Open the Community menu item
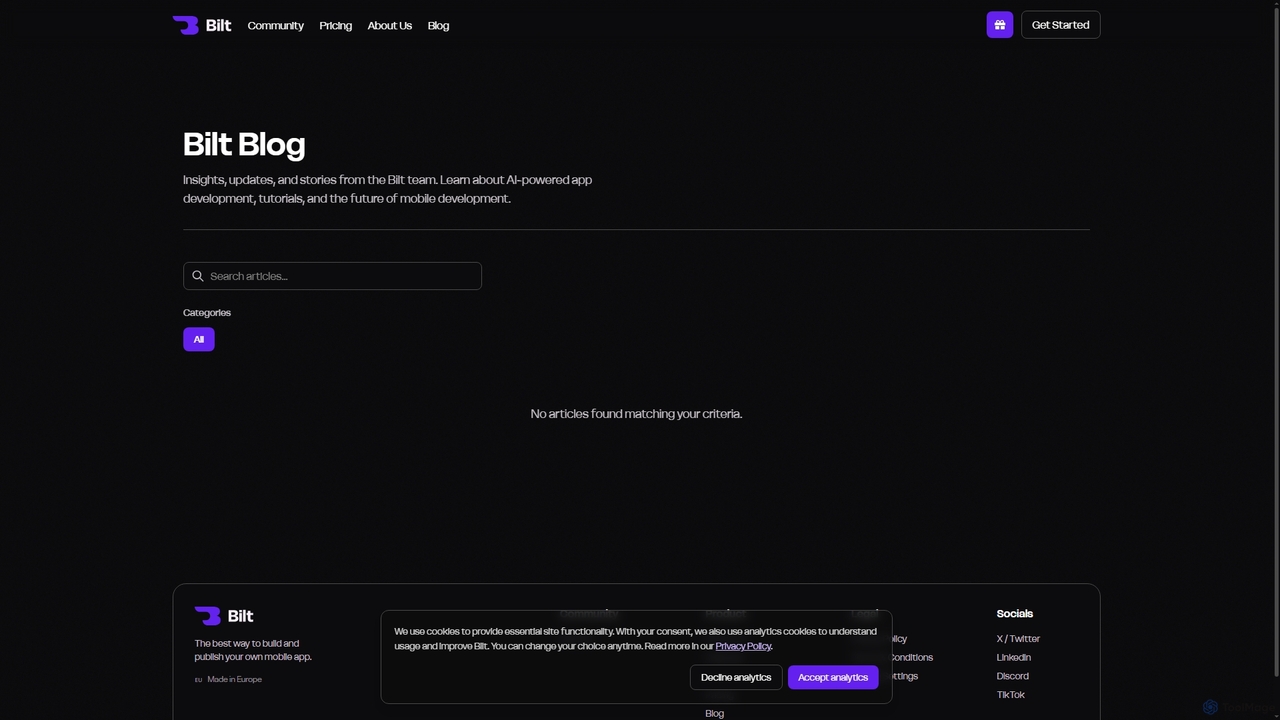The height and width of the screenshot is (720, 1280). click(x=275, y=26)
